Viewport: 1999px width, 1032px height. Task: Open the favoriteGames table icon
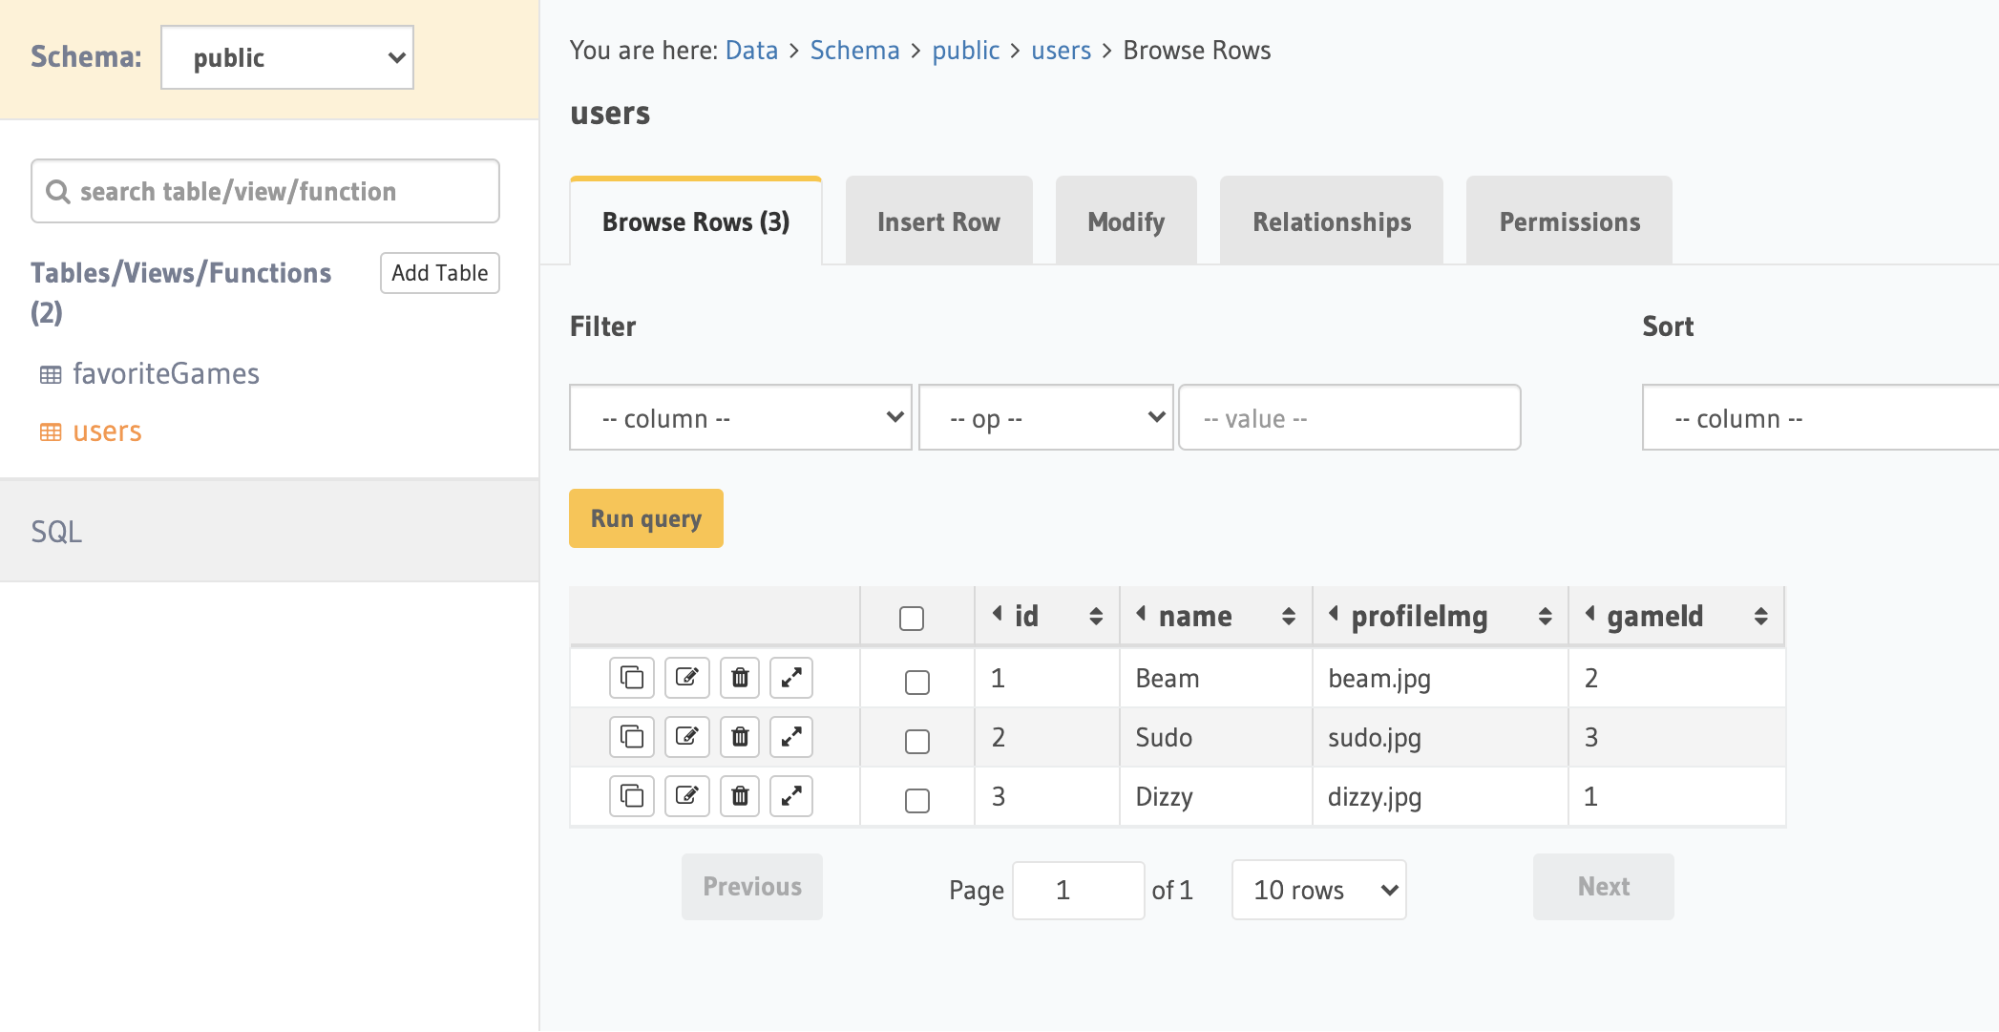[51, 374]
